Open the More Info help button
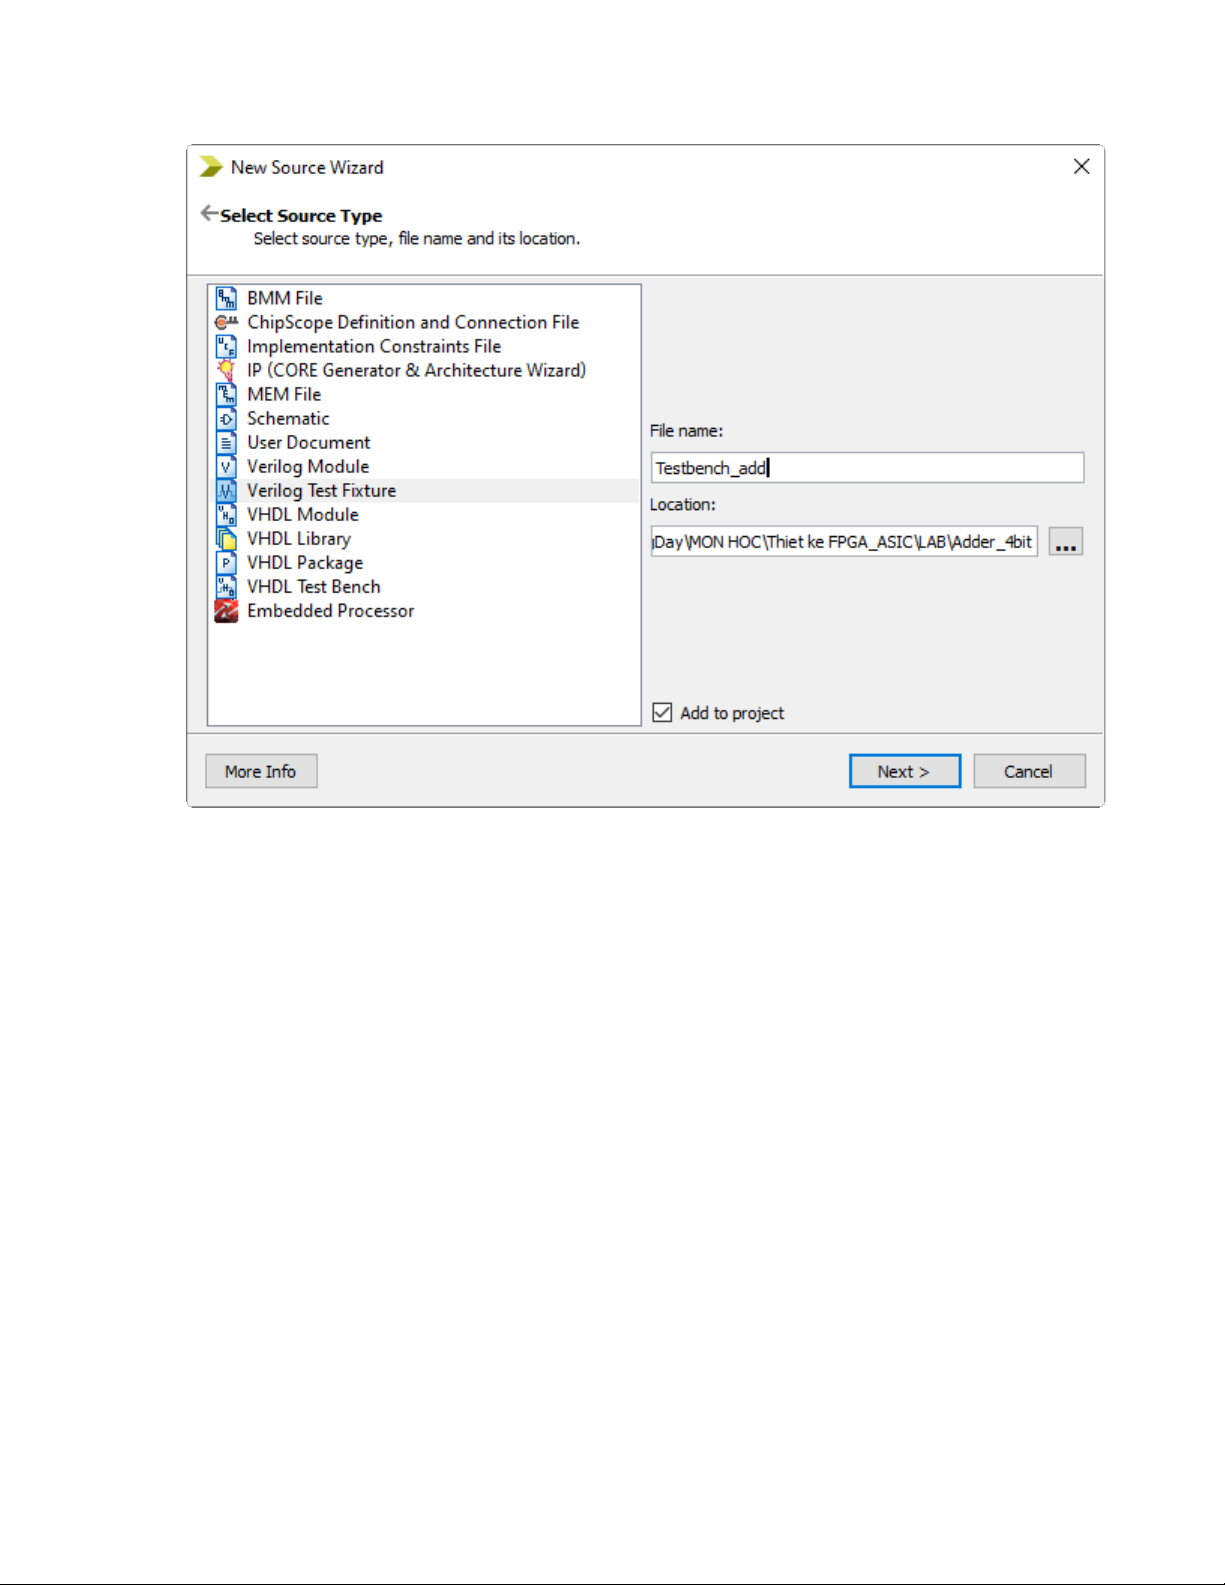Screen dimensions: 1225x1585 261,771
